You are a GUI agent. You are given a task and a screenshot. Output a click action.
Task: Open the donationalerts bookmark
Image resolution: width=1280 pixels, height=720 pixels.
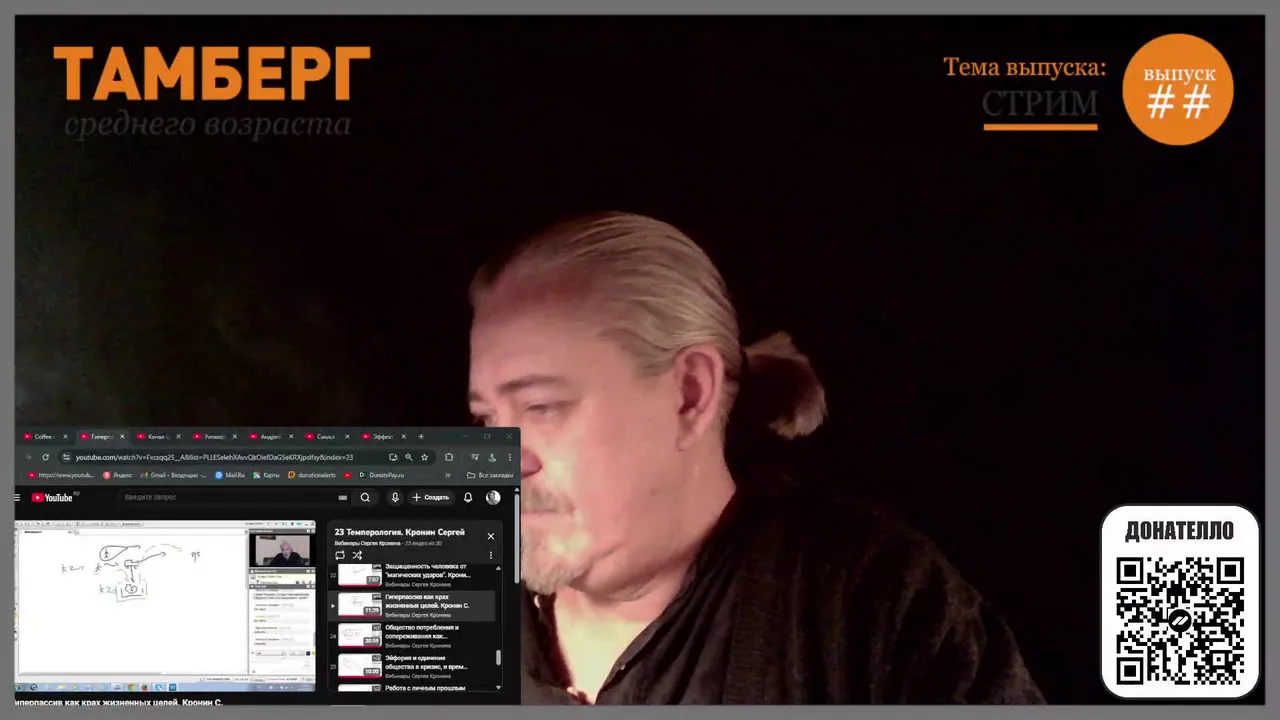pyautogui.click(x=313, y=475)
